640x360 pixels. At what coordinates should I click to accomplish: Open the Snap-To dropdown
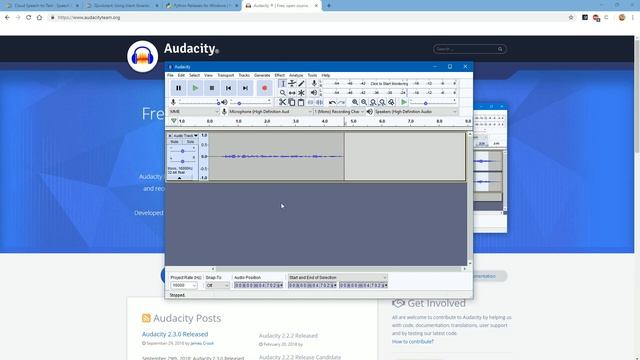217,285
